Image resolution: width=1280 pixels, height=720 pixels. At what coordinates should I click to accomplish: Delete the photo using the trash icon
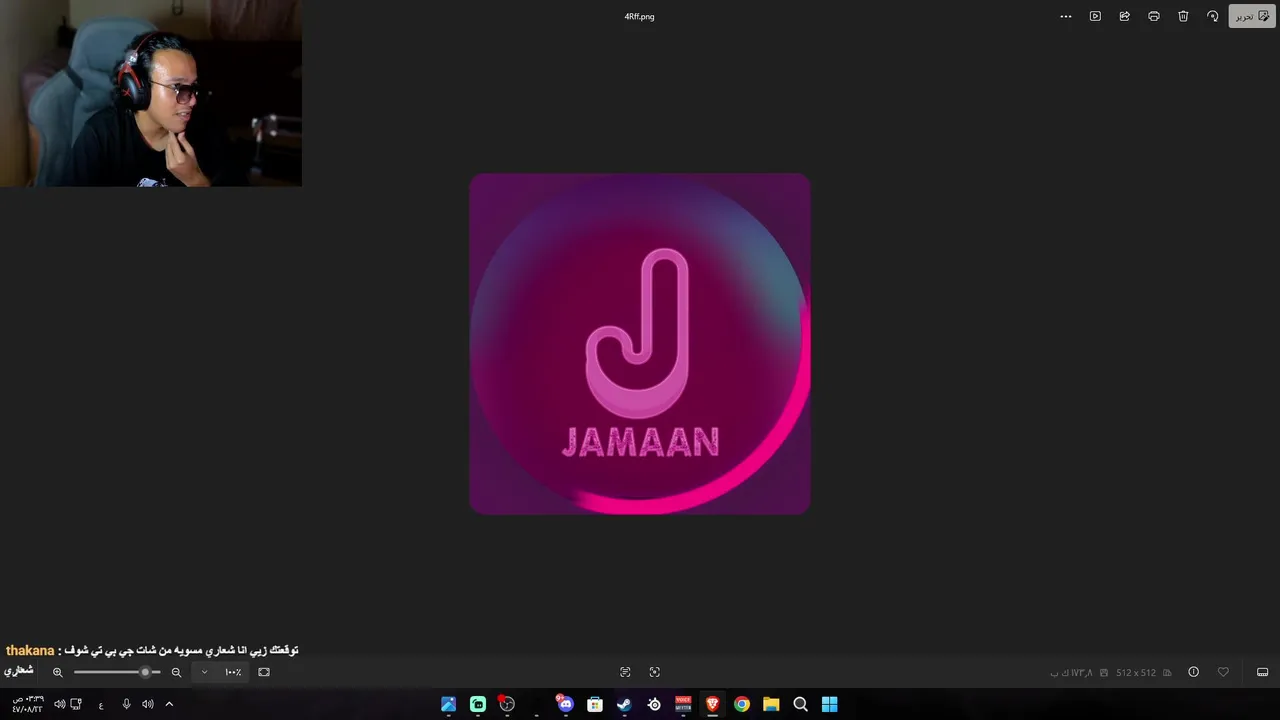tap(1183, 16)
